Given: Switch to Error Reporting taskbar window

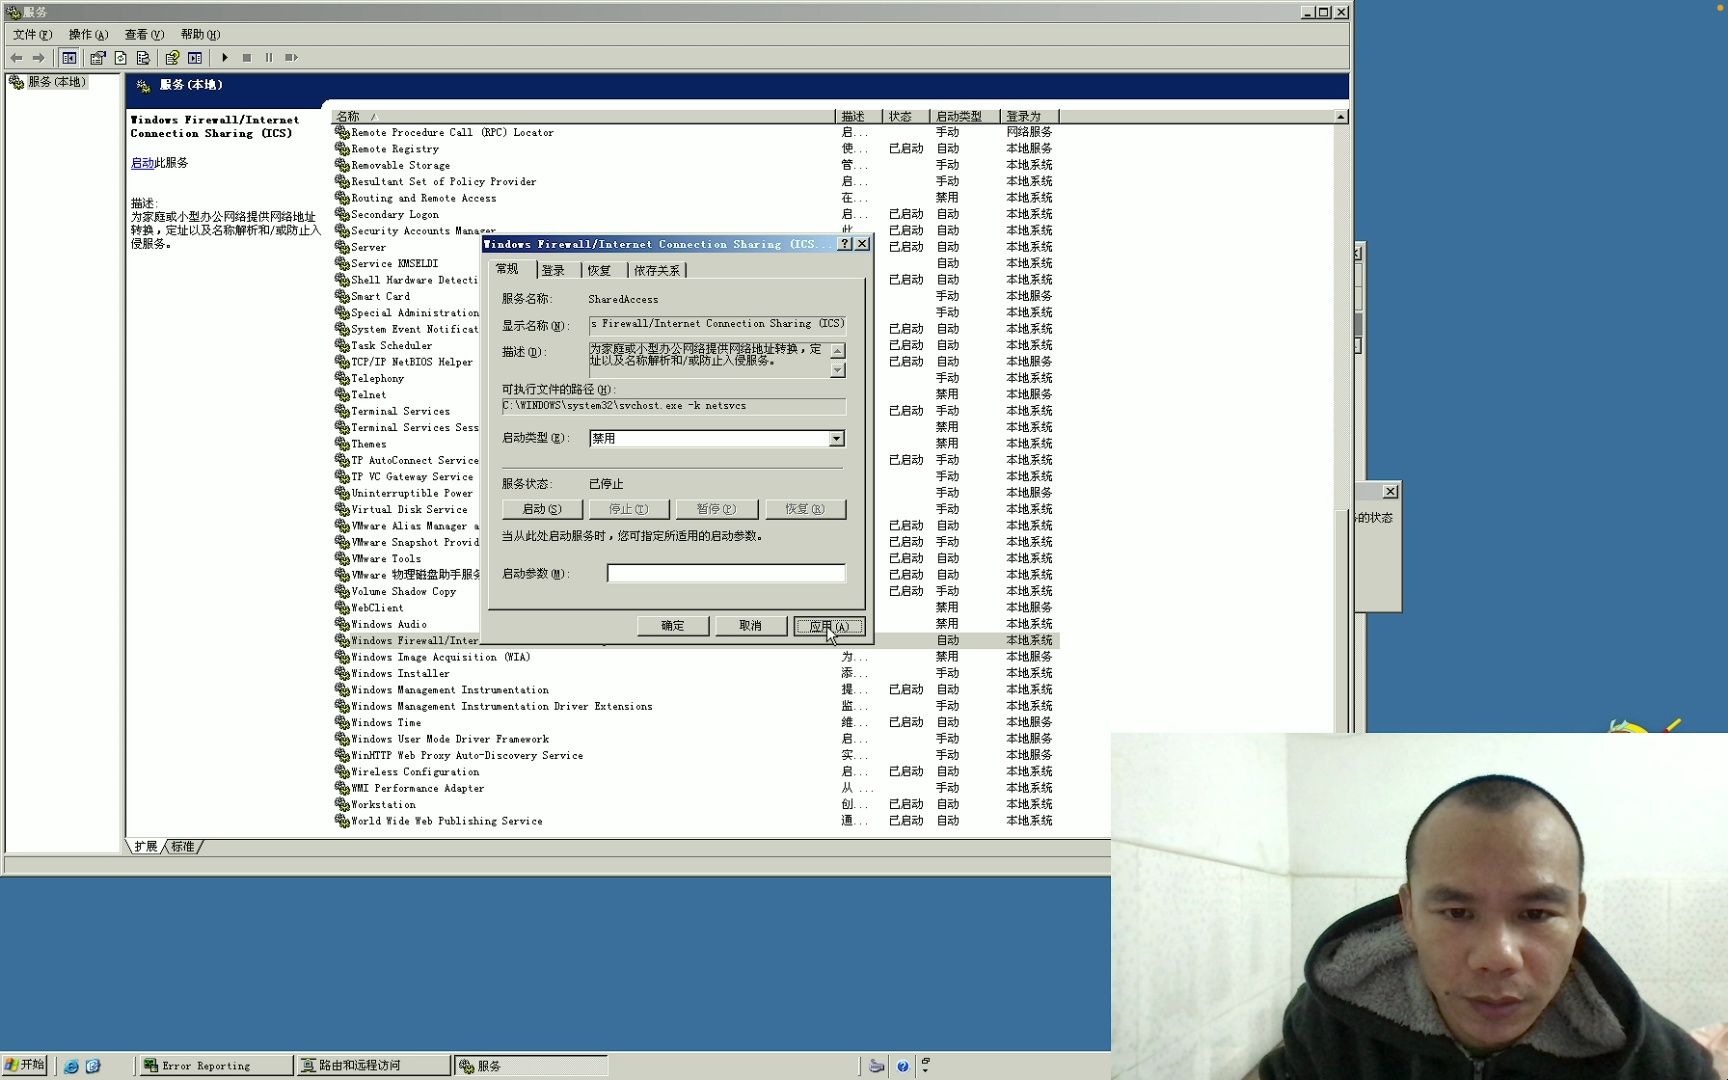Looking at the screenshot, I should click(x=215, y=1066).
